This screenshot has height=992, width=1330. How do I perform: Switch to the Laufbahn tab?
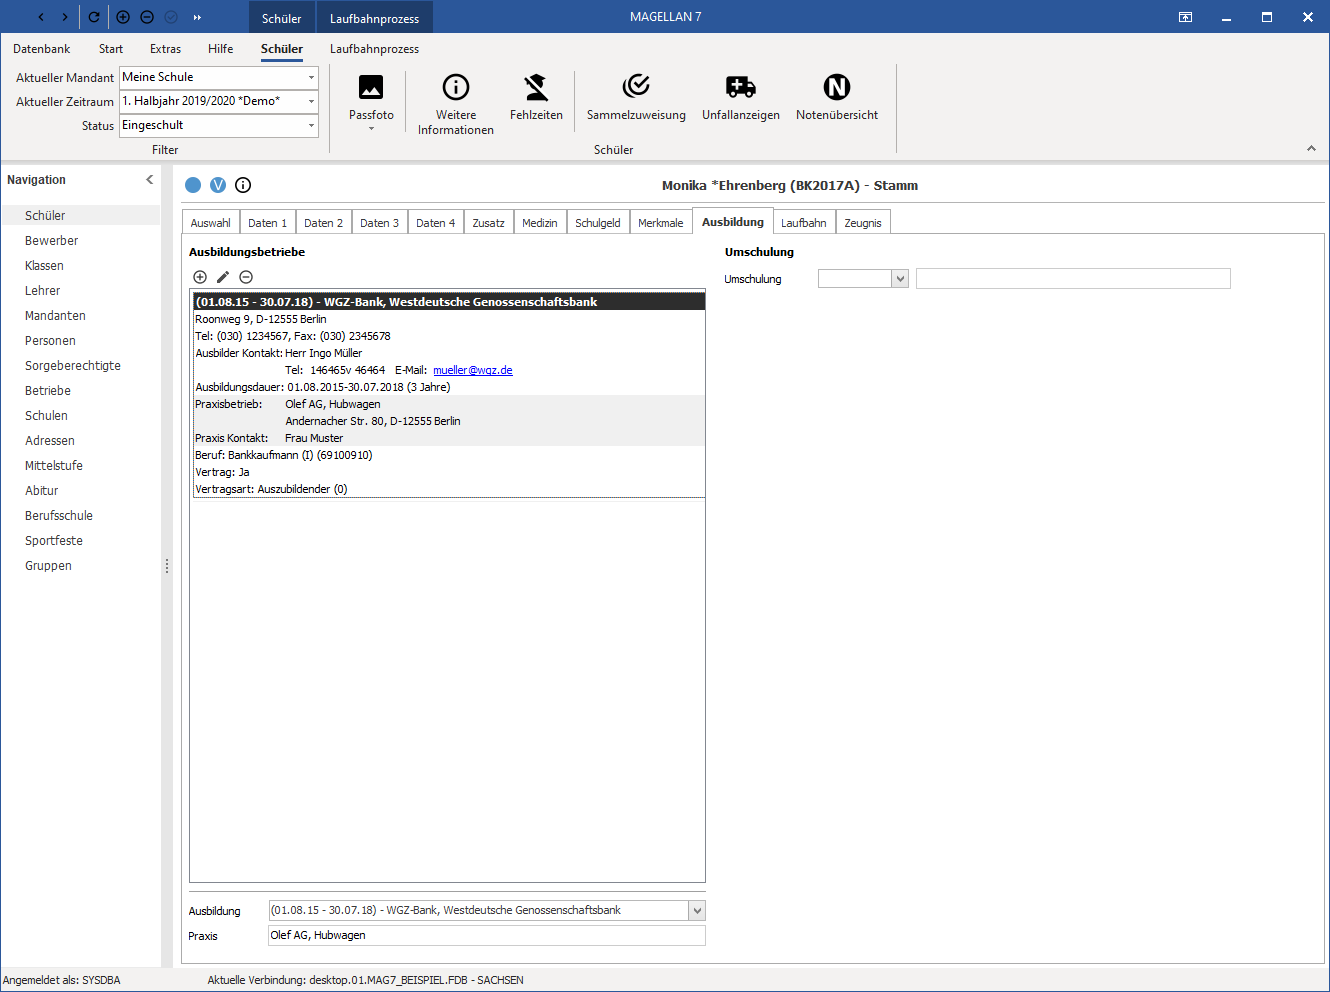[x=804, y=223]
